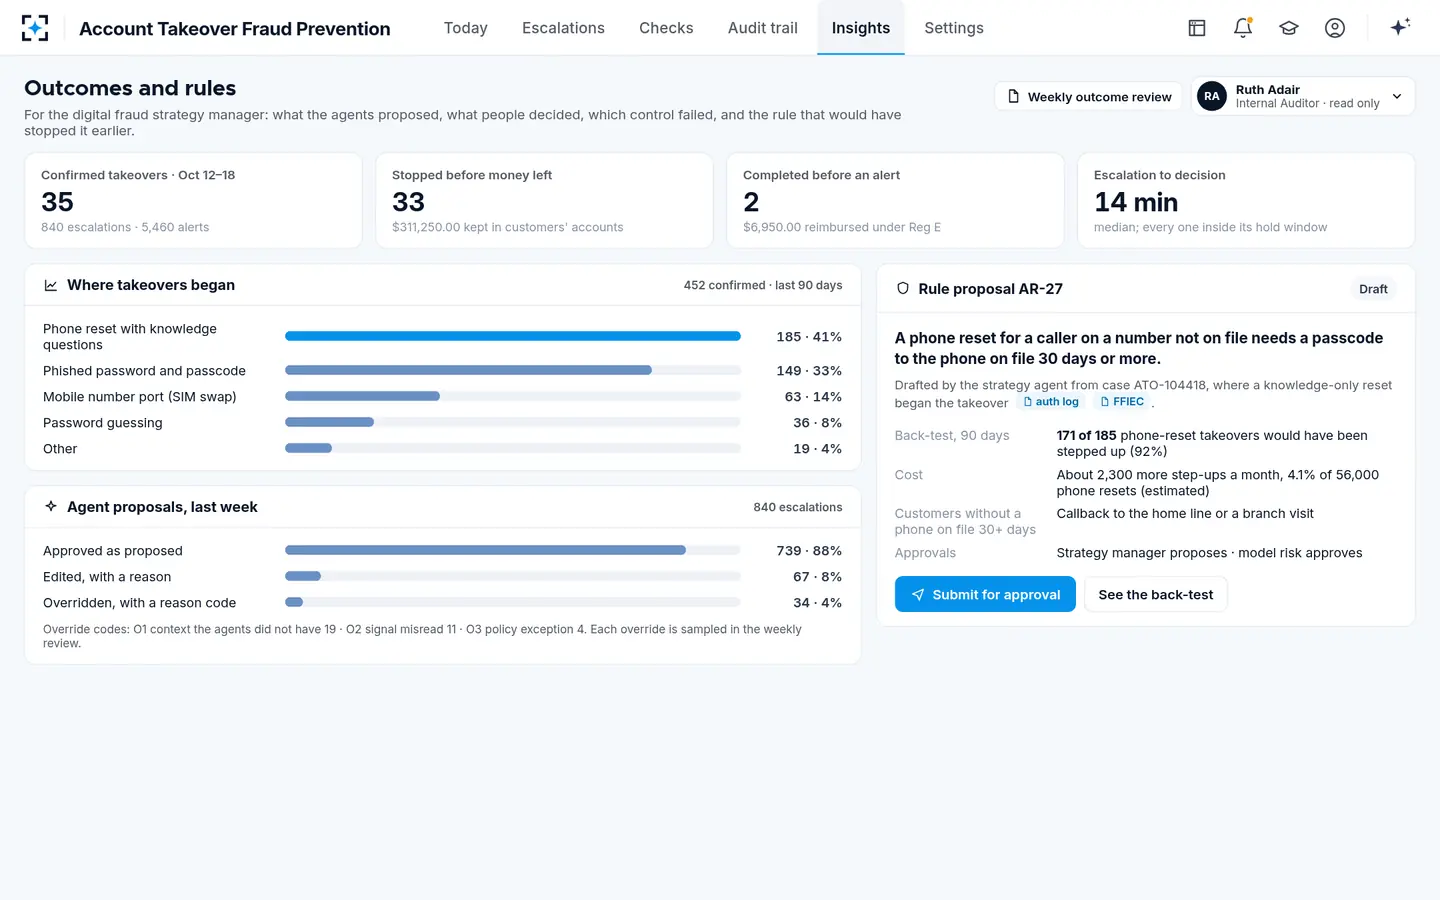Screen dimensions: 1440x900
Task: Click the Draft status badge
Action: (x=1373, y=289)
